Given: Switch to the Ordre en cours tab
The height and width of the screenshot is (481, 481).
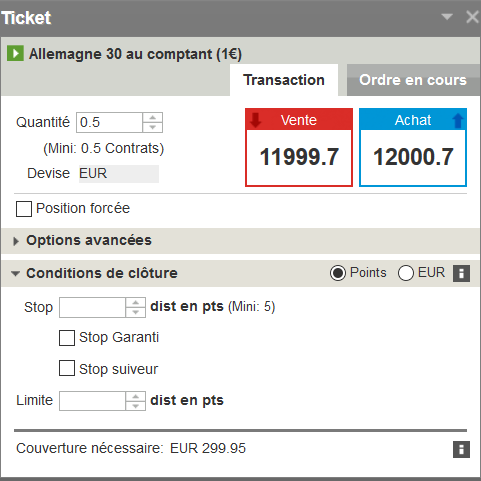Looking at the screenshot, I should pos(413,80).
